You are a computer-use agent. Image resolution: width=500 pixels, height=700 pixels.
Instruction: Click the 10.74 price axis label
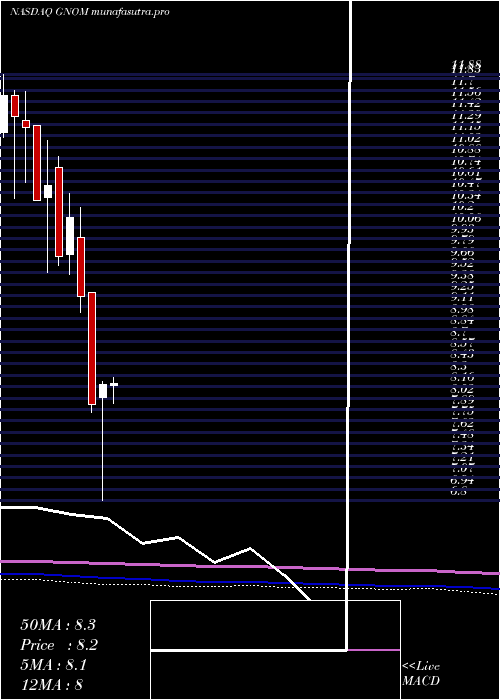coord(466,163)
